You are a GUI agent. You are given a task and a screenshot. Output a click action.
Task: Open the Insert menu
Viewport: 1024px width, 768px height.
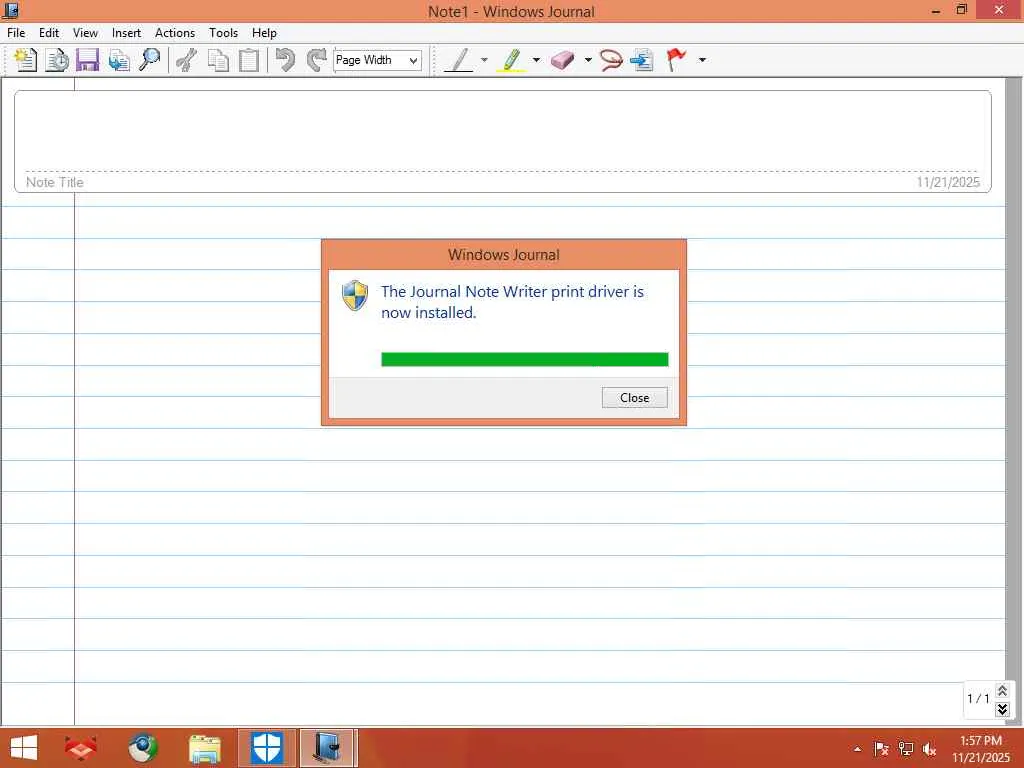click(x=126, y=33)
